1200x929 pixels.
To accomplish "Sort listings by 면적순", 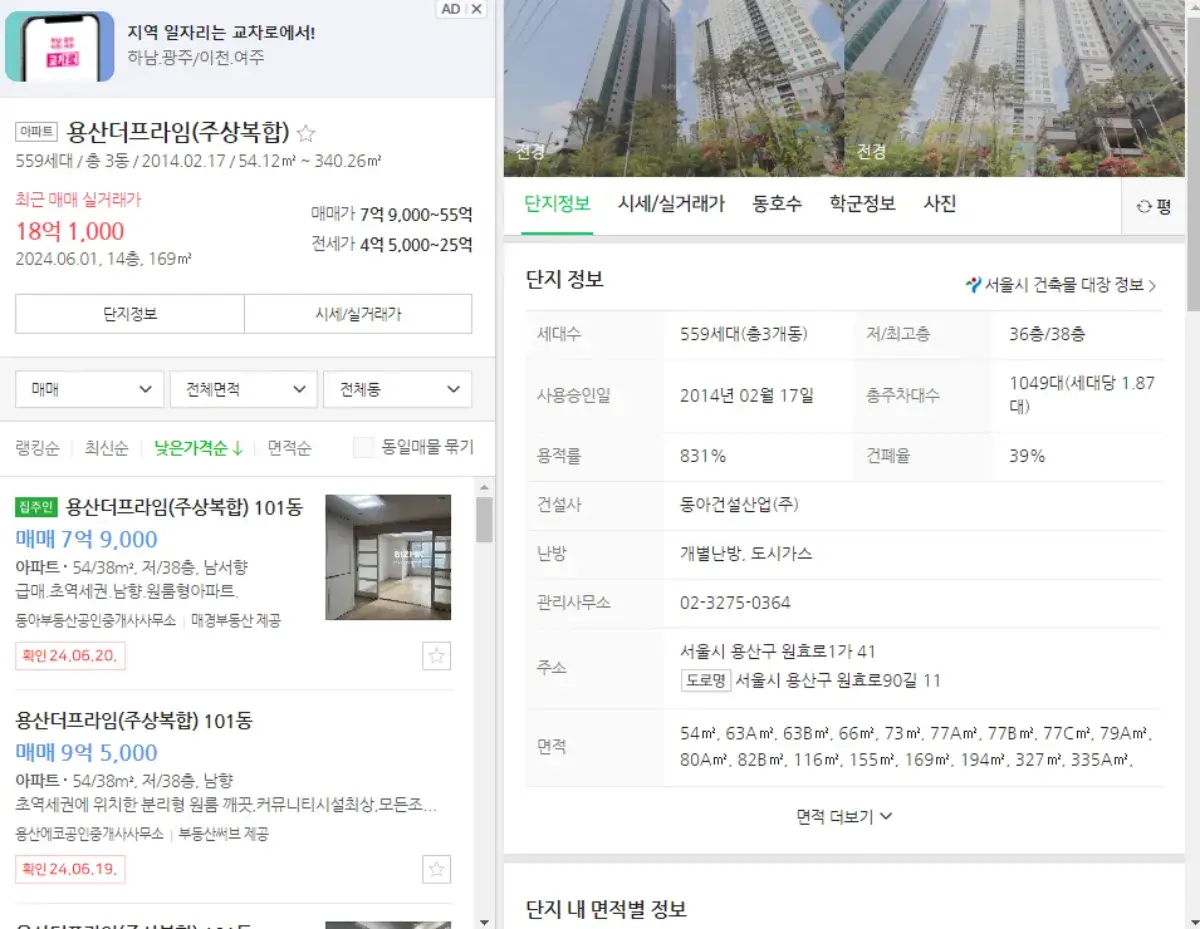I will (x=288, y=448).
